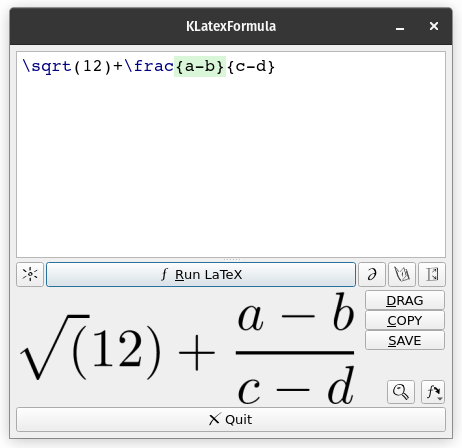This screenshot has height=448, width=462.
Task: Expand the side settings panel icon
Action: click(432, 274)
